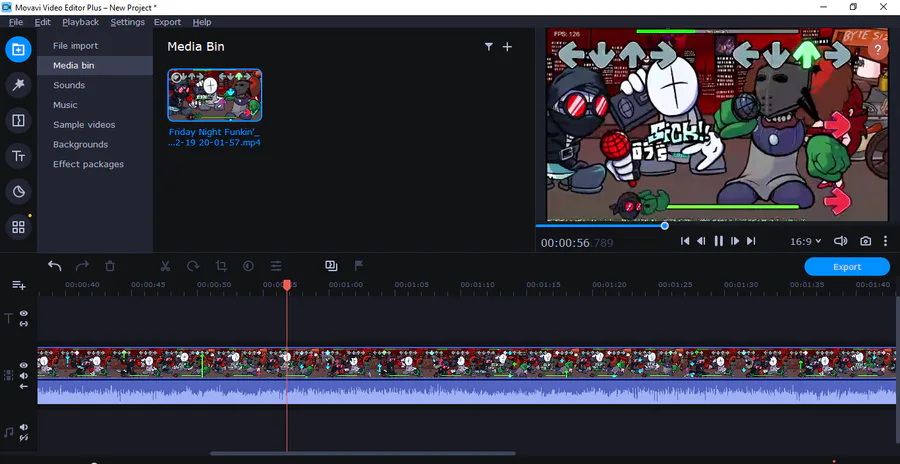Open the More tools grid icon
Image resolution: width=900 pixels, height=464 pixels.
point(18,227)
